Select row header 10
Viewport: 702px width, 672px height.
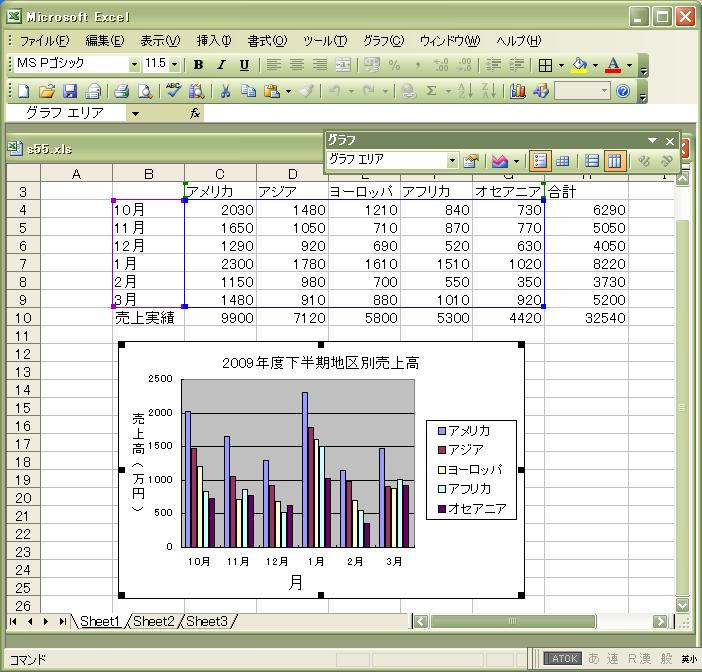(x=23, y=318)
